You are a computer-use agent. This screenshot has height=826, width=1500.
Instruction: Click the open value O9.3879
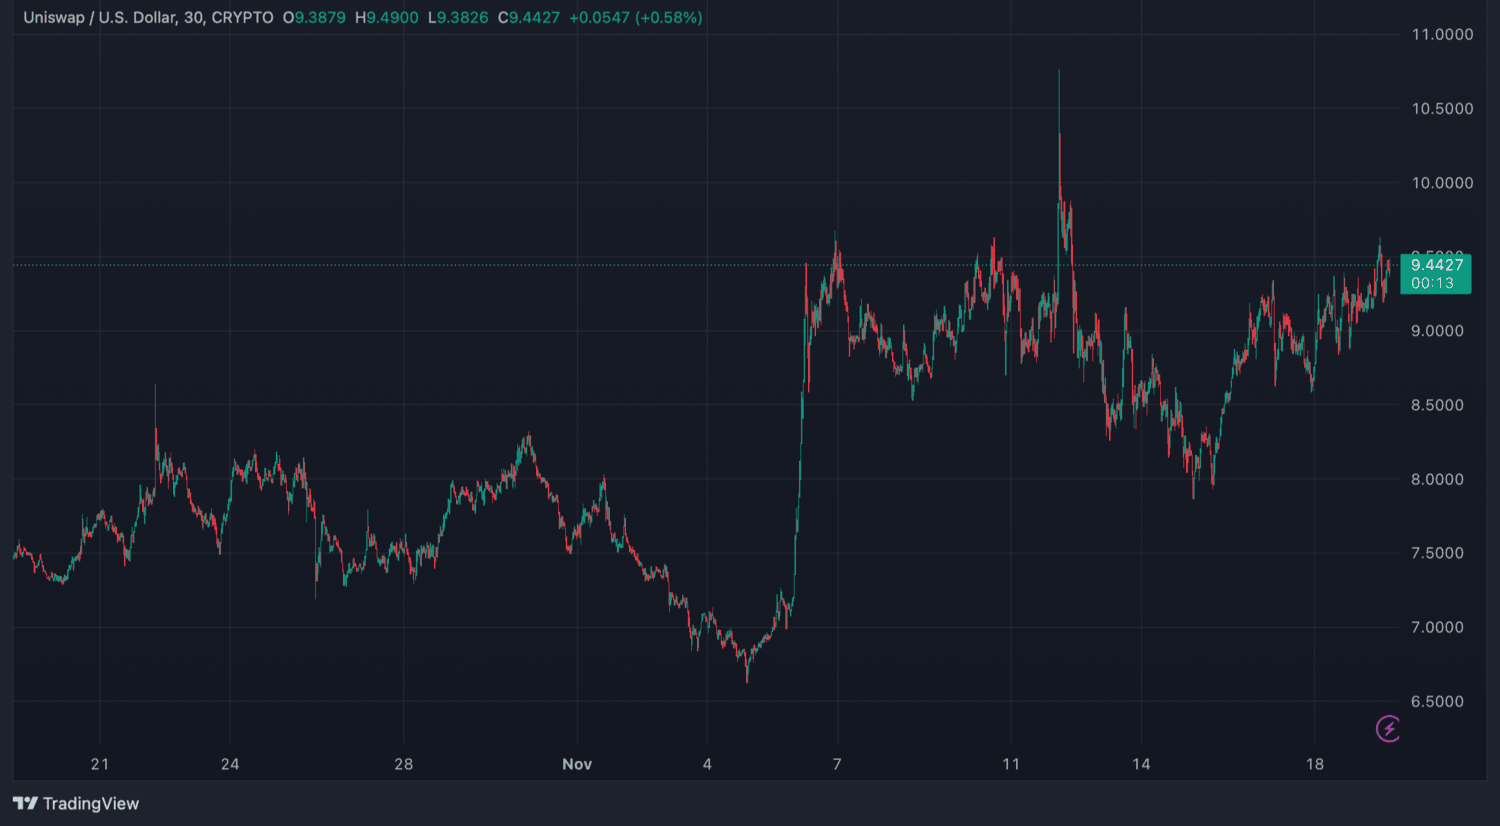tap(314, 18)
